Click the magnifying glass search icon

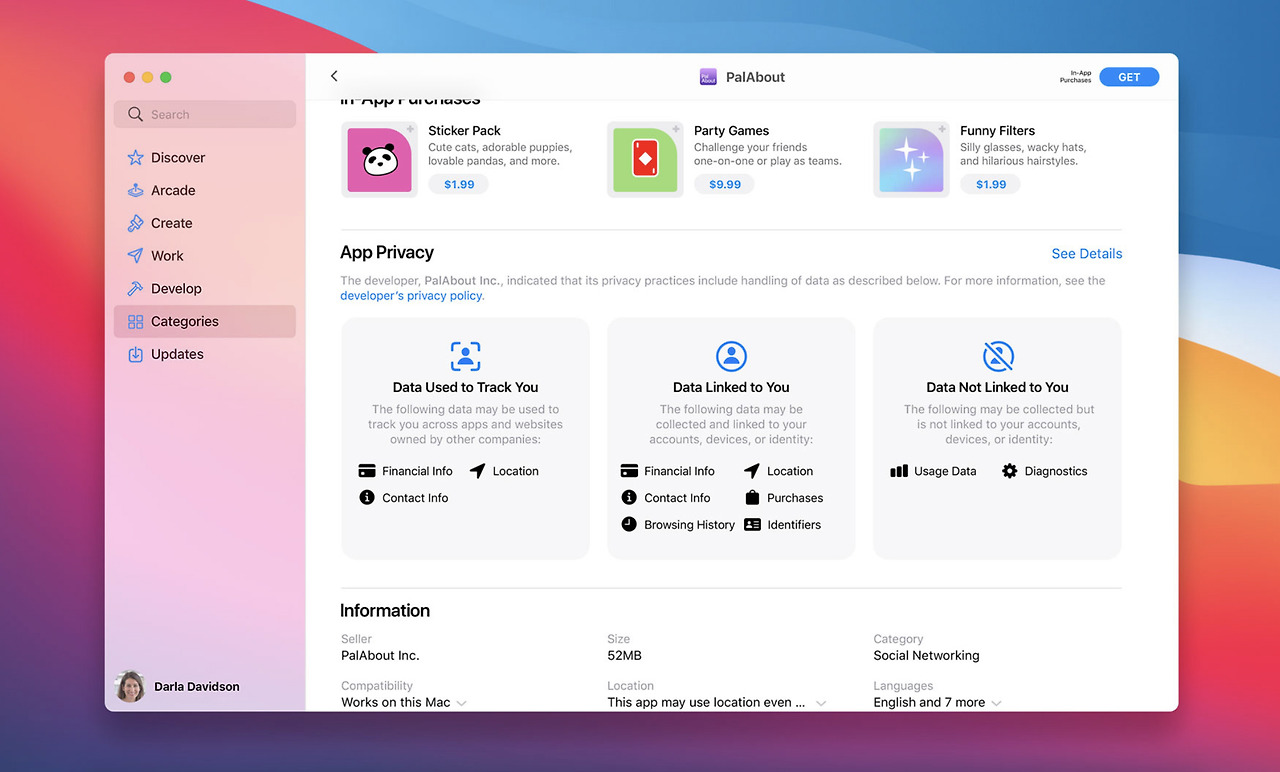tap(136, 114)
